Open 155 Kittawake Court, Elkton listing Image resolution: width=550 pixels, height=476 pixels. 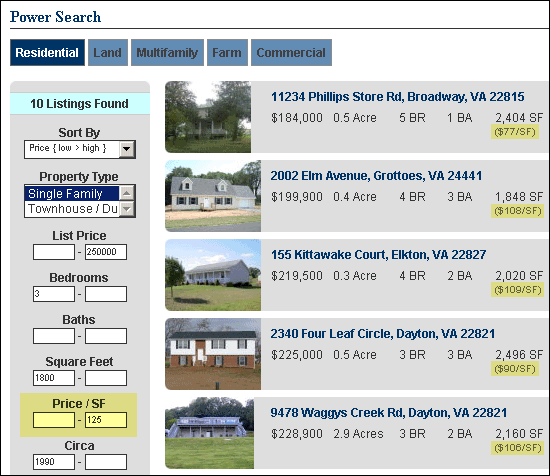click(378, 255)
